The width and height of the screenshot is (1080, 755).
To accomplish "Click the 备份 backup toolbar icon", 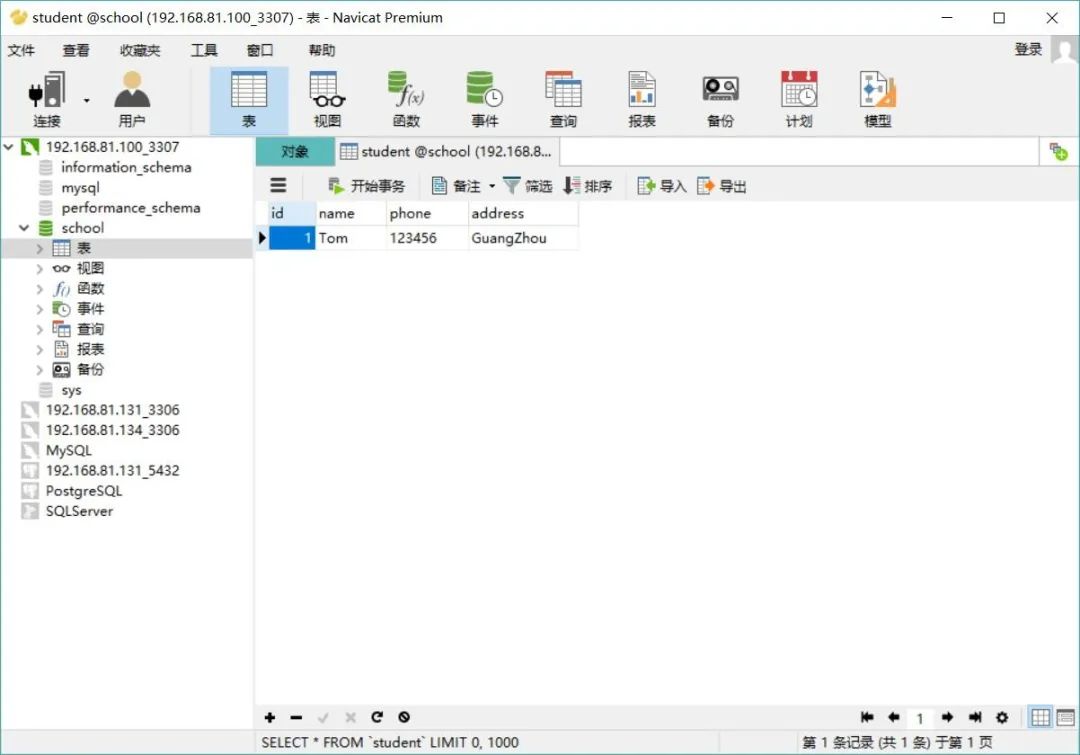I will [720, 100].
